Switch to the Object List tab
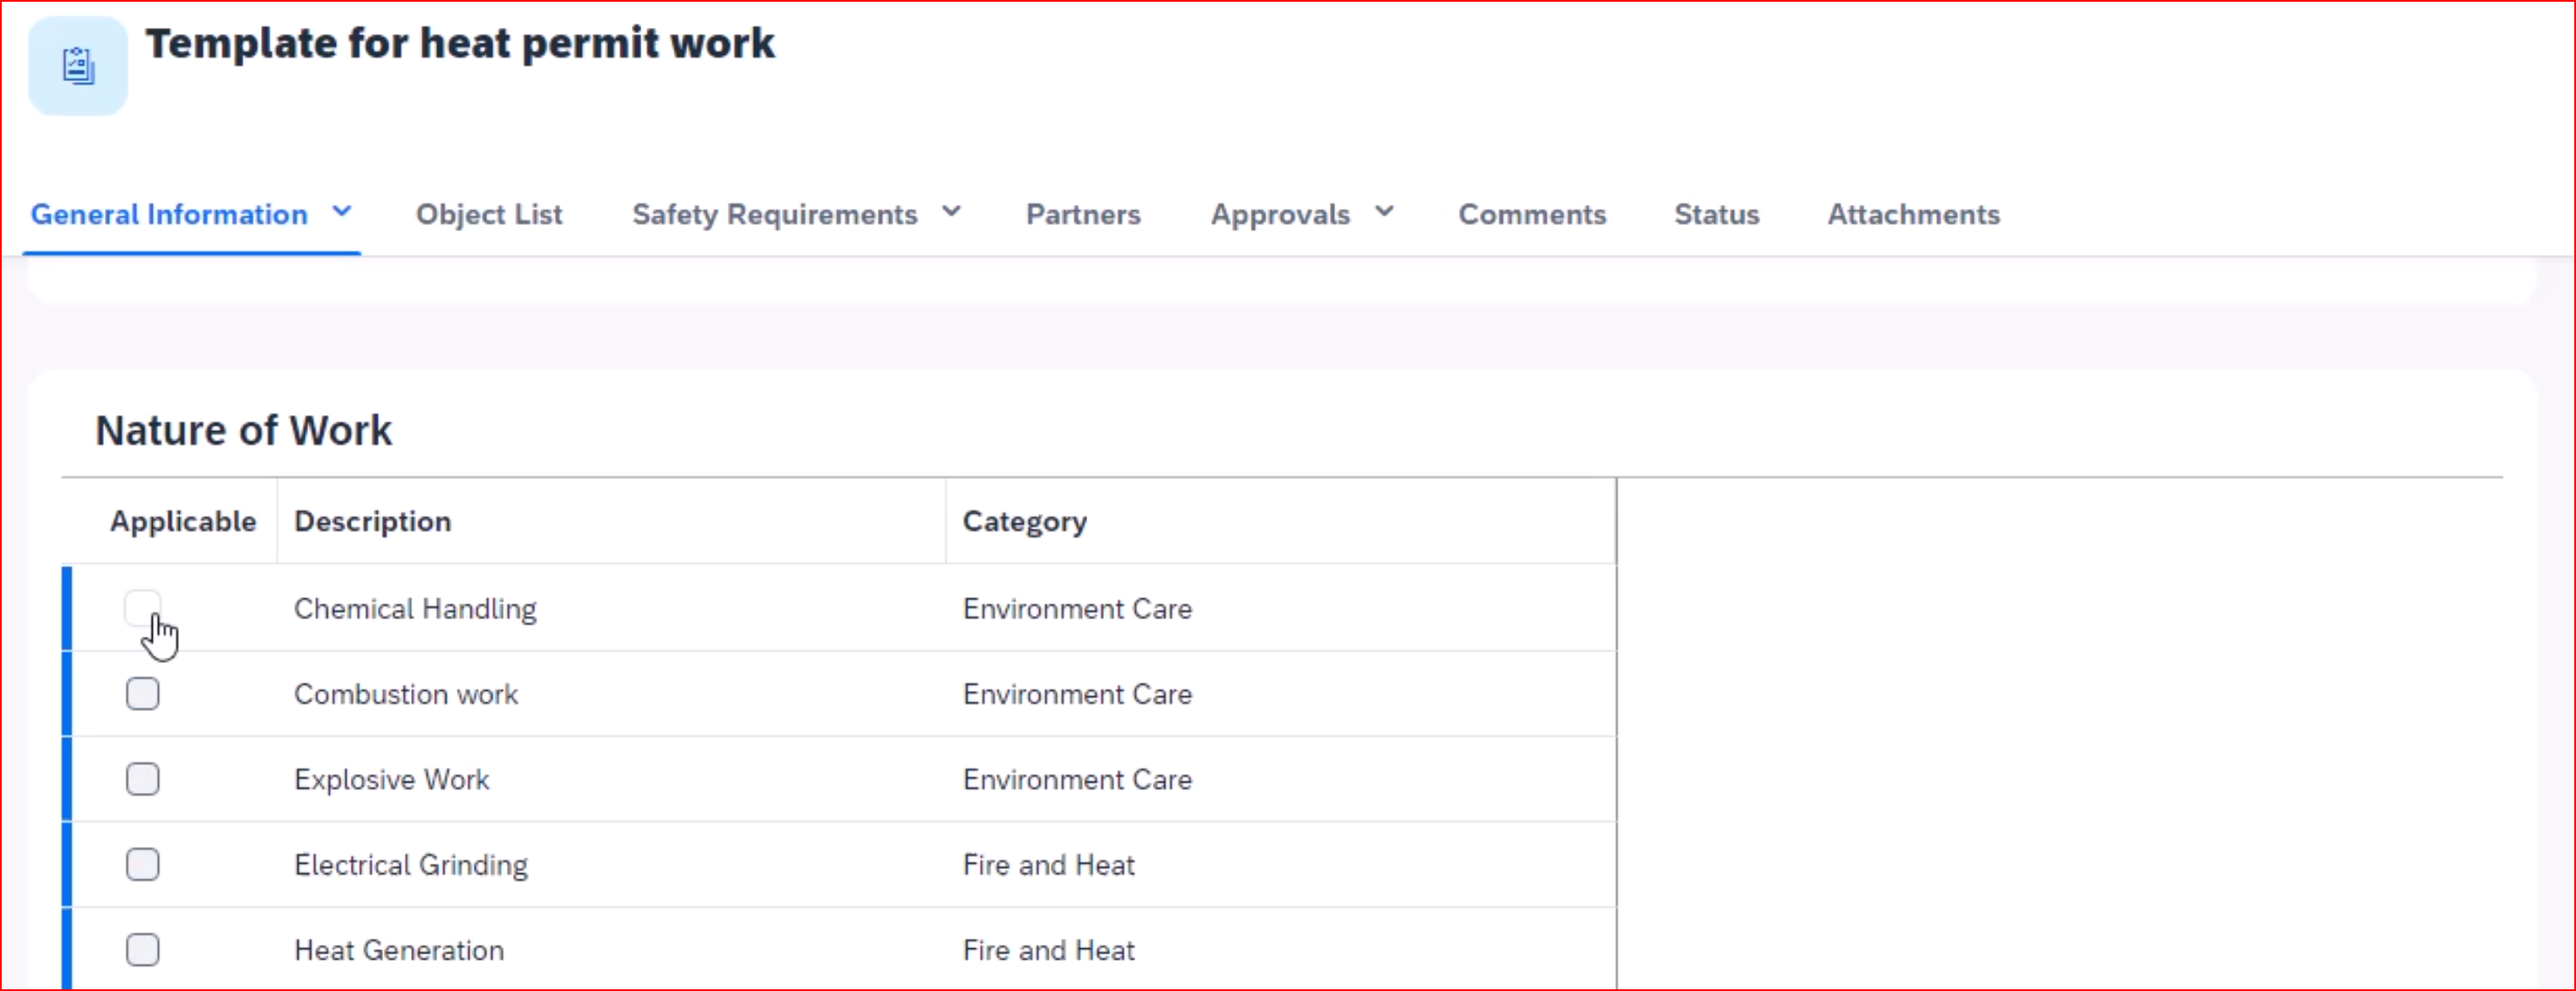The image size is (2576, 991). coord(489,214)
